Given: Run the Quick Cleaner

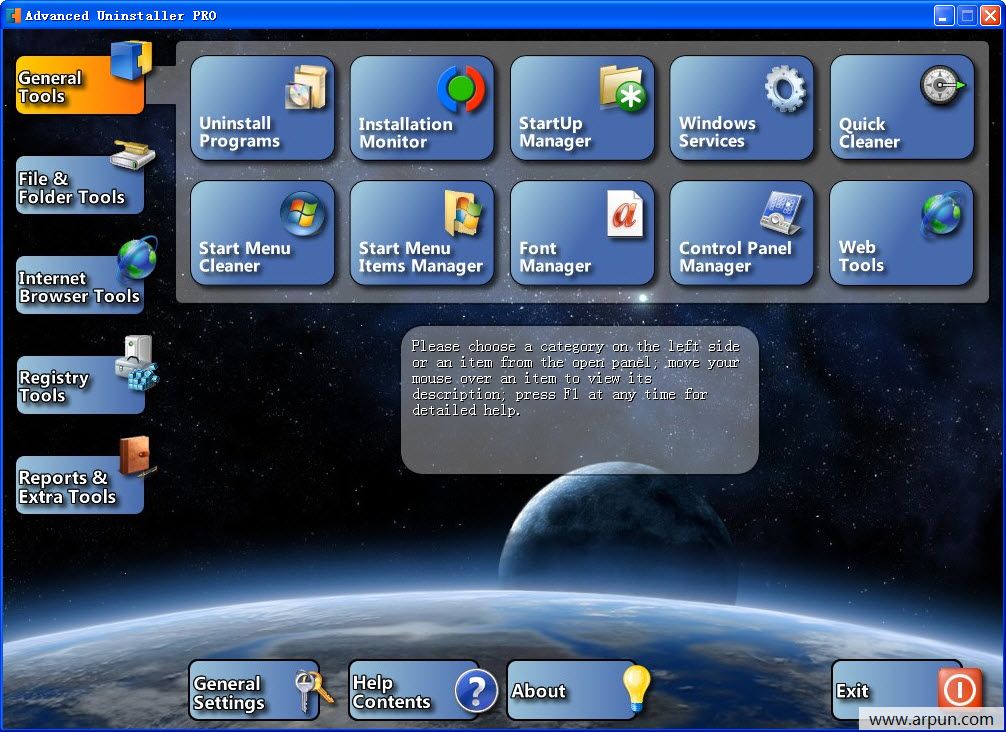Looking at the screenshot, I should [900, 108].
